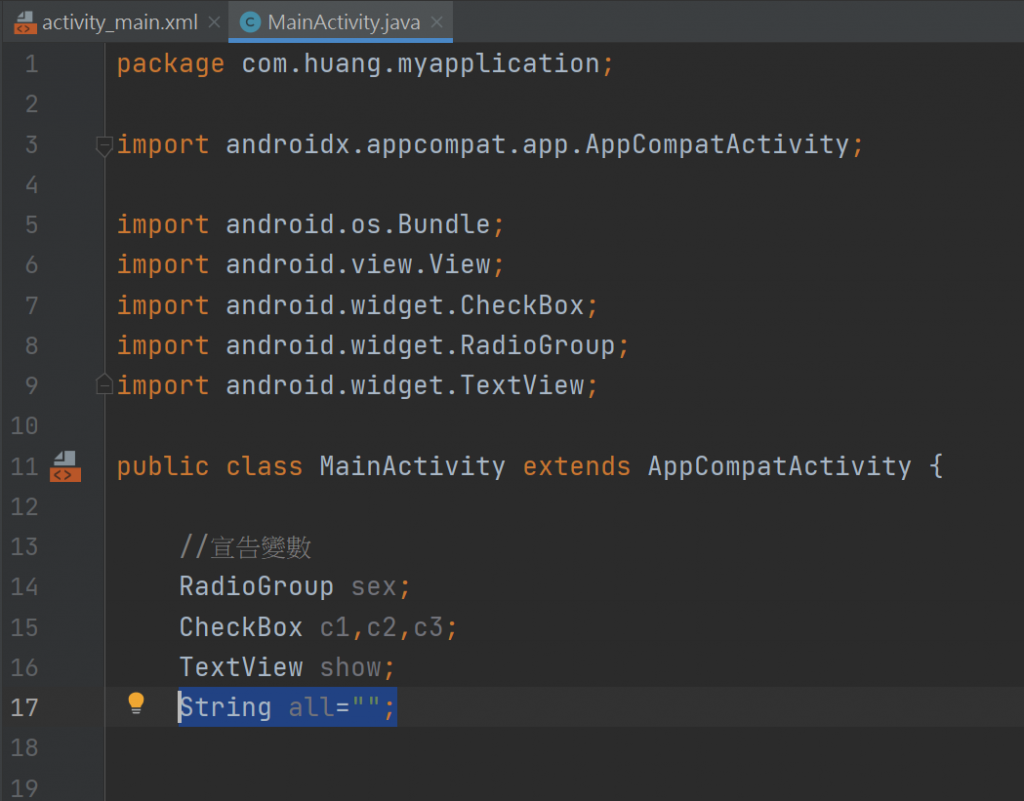Click line number 1 in the gutter
Screen dimensions: 1024x801
pyautogui.click(x=29, y=64)
